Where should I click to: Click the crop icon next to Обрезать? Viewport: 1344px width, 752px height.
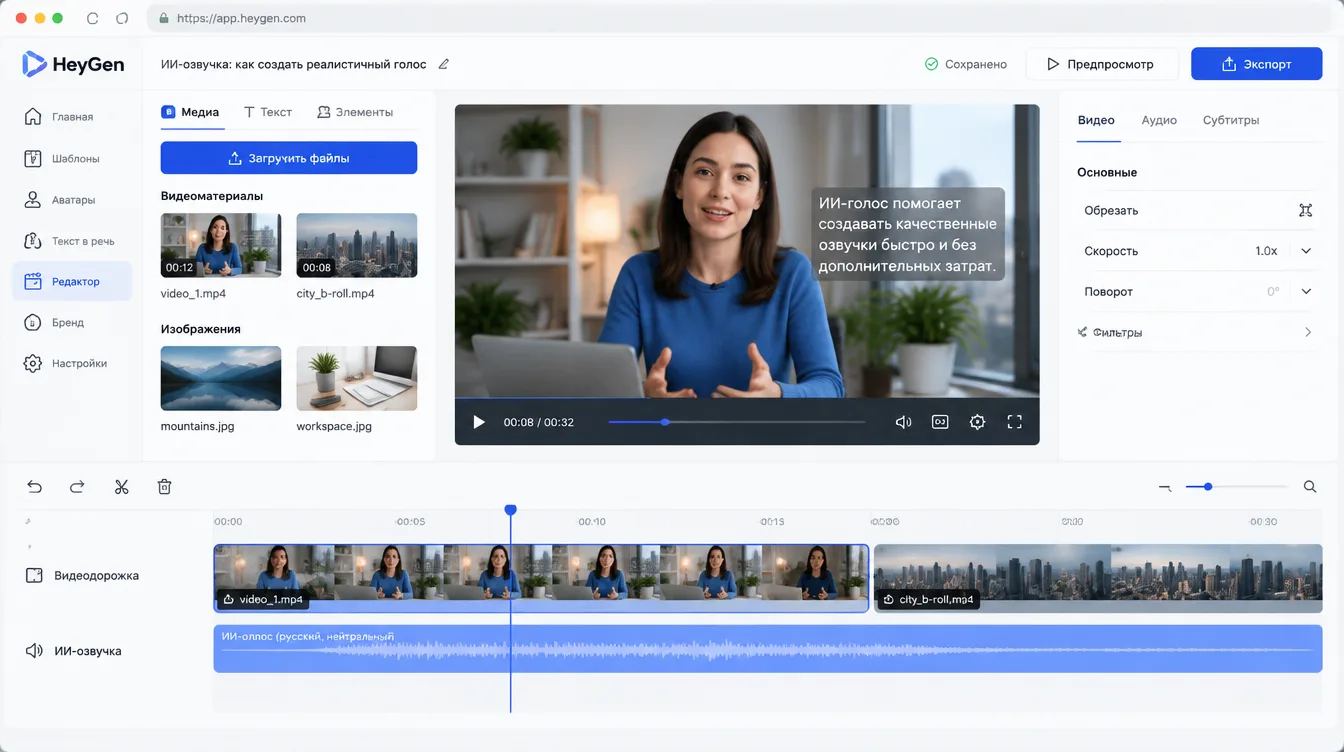click(1306, 210)
